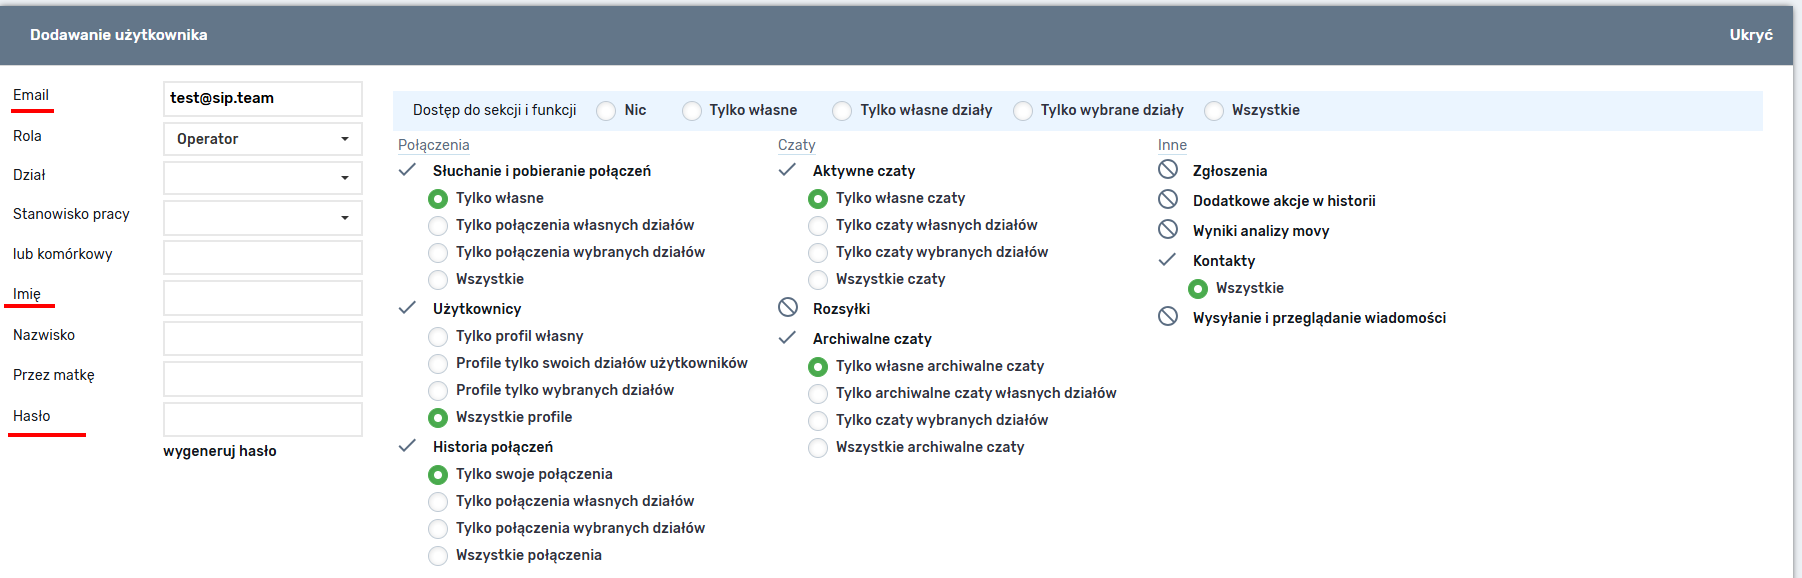Select the Wszystkie połączenia radio option
1802x578 pixels.
tap(438, 556)
